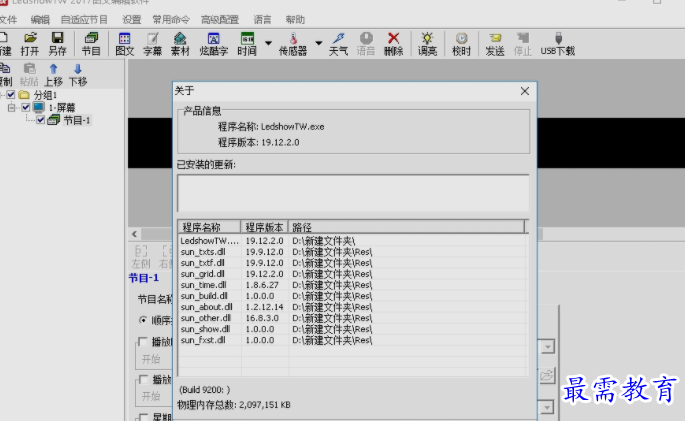Image resolution: width=685 pixels, height=421 pixels.
Task: Click the 传感器 sensor icon
Action: pos(293,44)
